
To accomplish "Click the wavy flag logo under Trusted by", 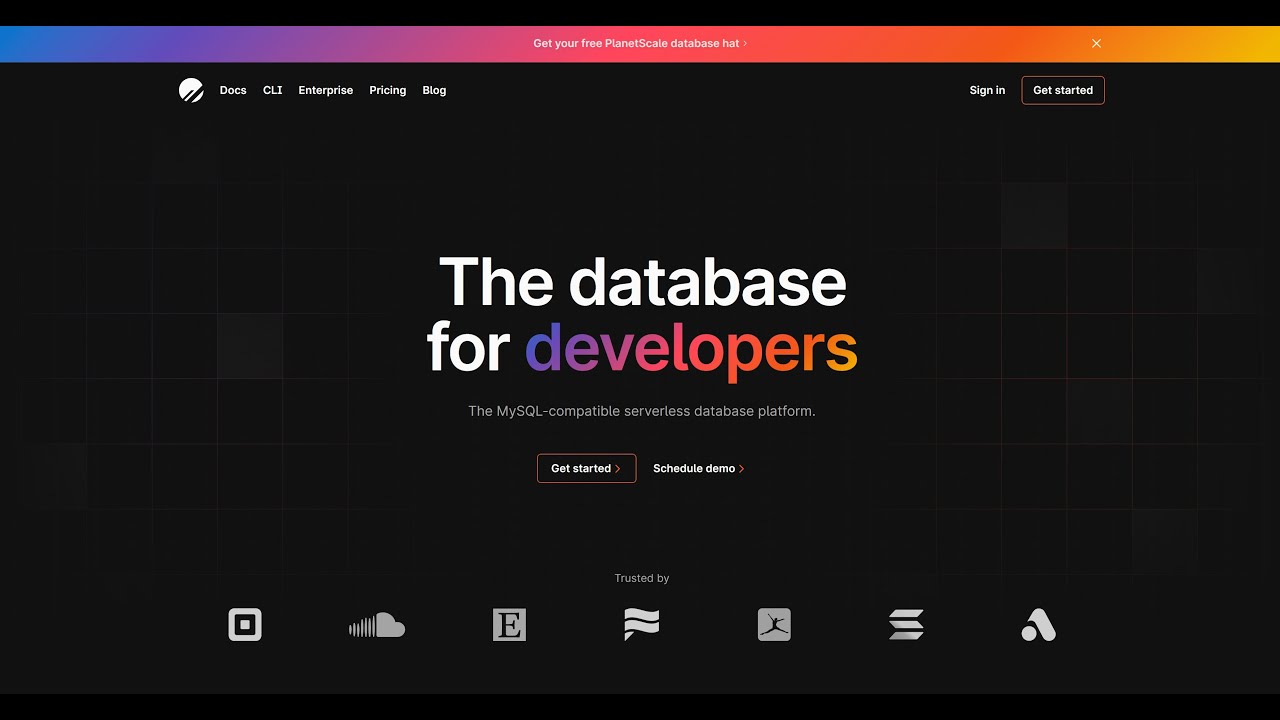I will pos(642,625).
